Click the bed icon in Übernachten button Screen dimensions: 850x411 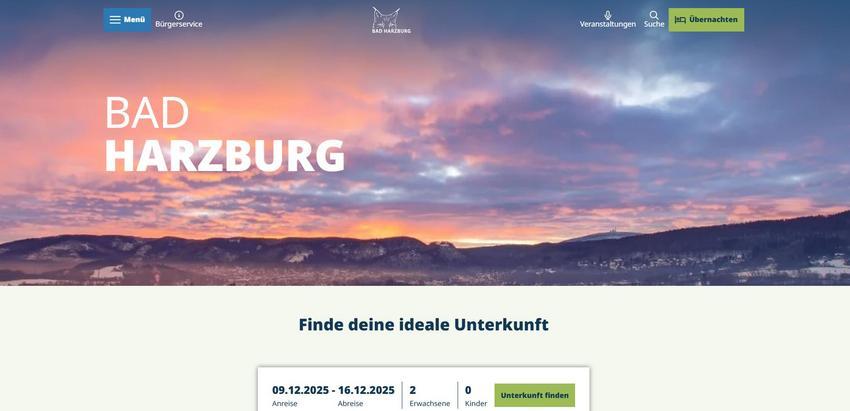coord(680,20)
